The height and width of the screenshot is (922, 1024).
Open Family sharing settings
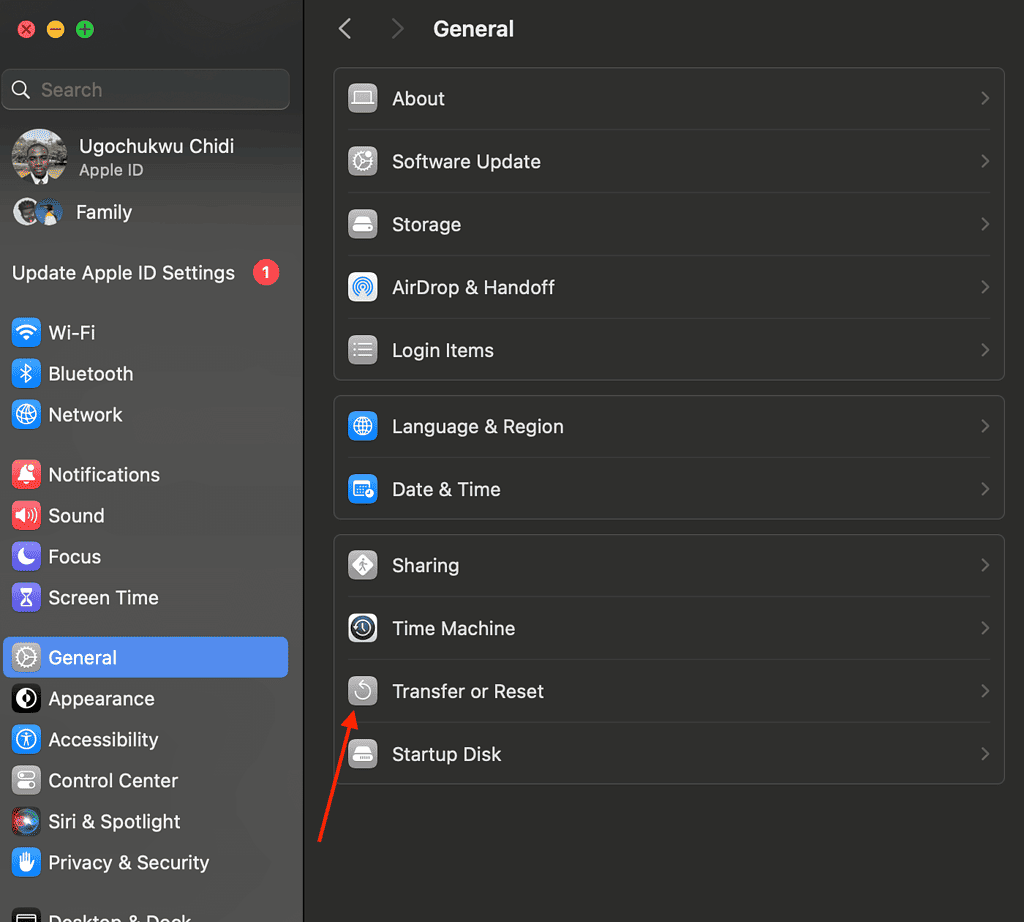[103, 212]
